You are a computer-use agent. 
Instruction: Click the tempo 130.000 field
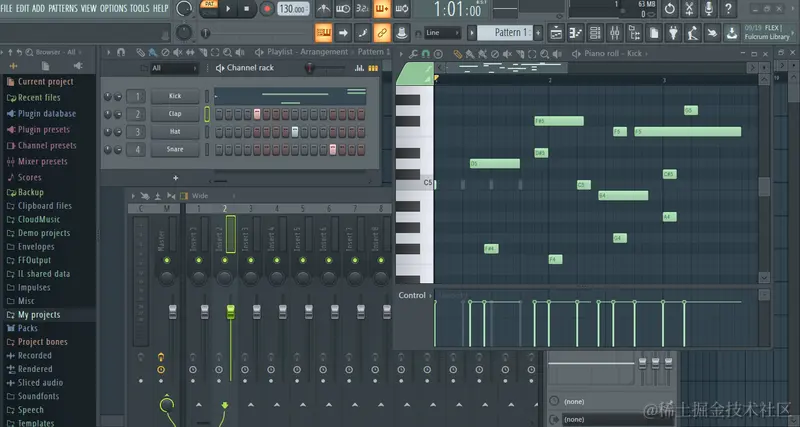[x=293, y=9]
